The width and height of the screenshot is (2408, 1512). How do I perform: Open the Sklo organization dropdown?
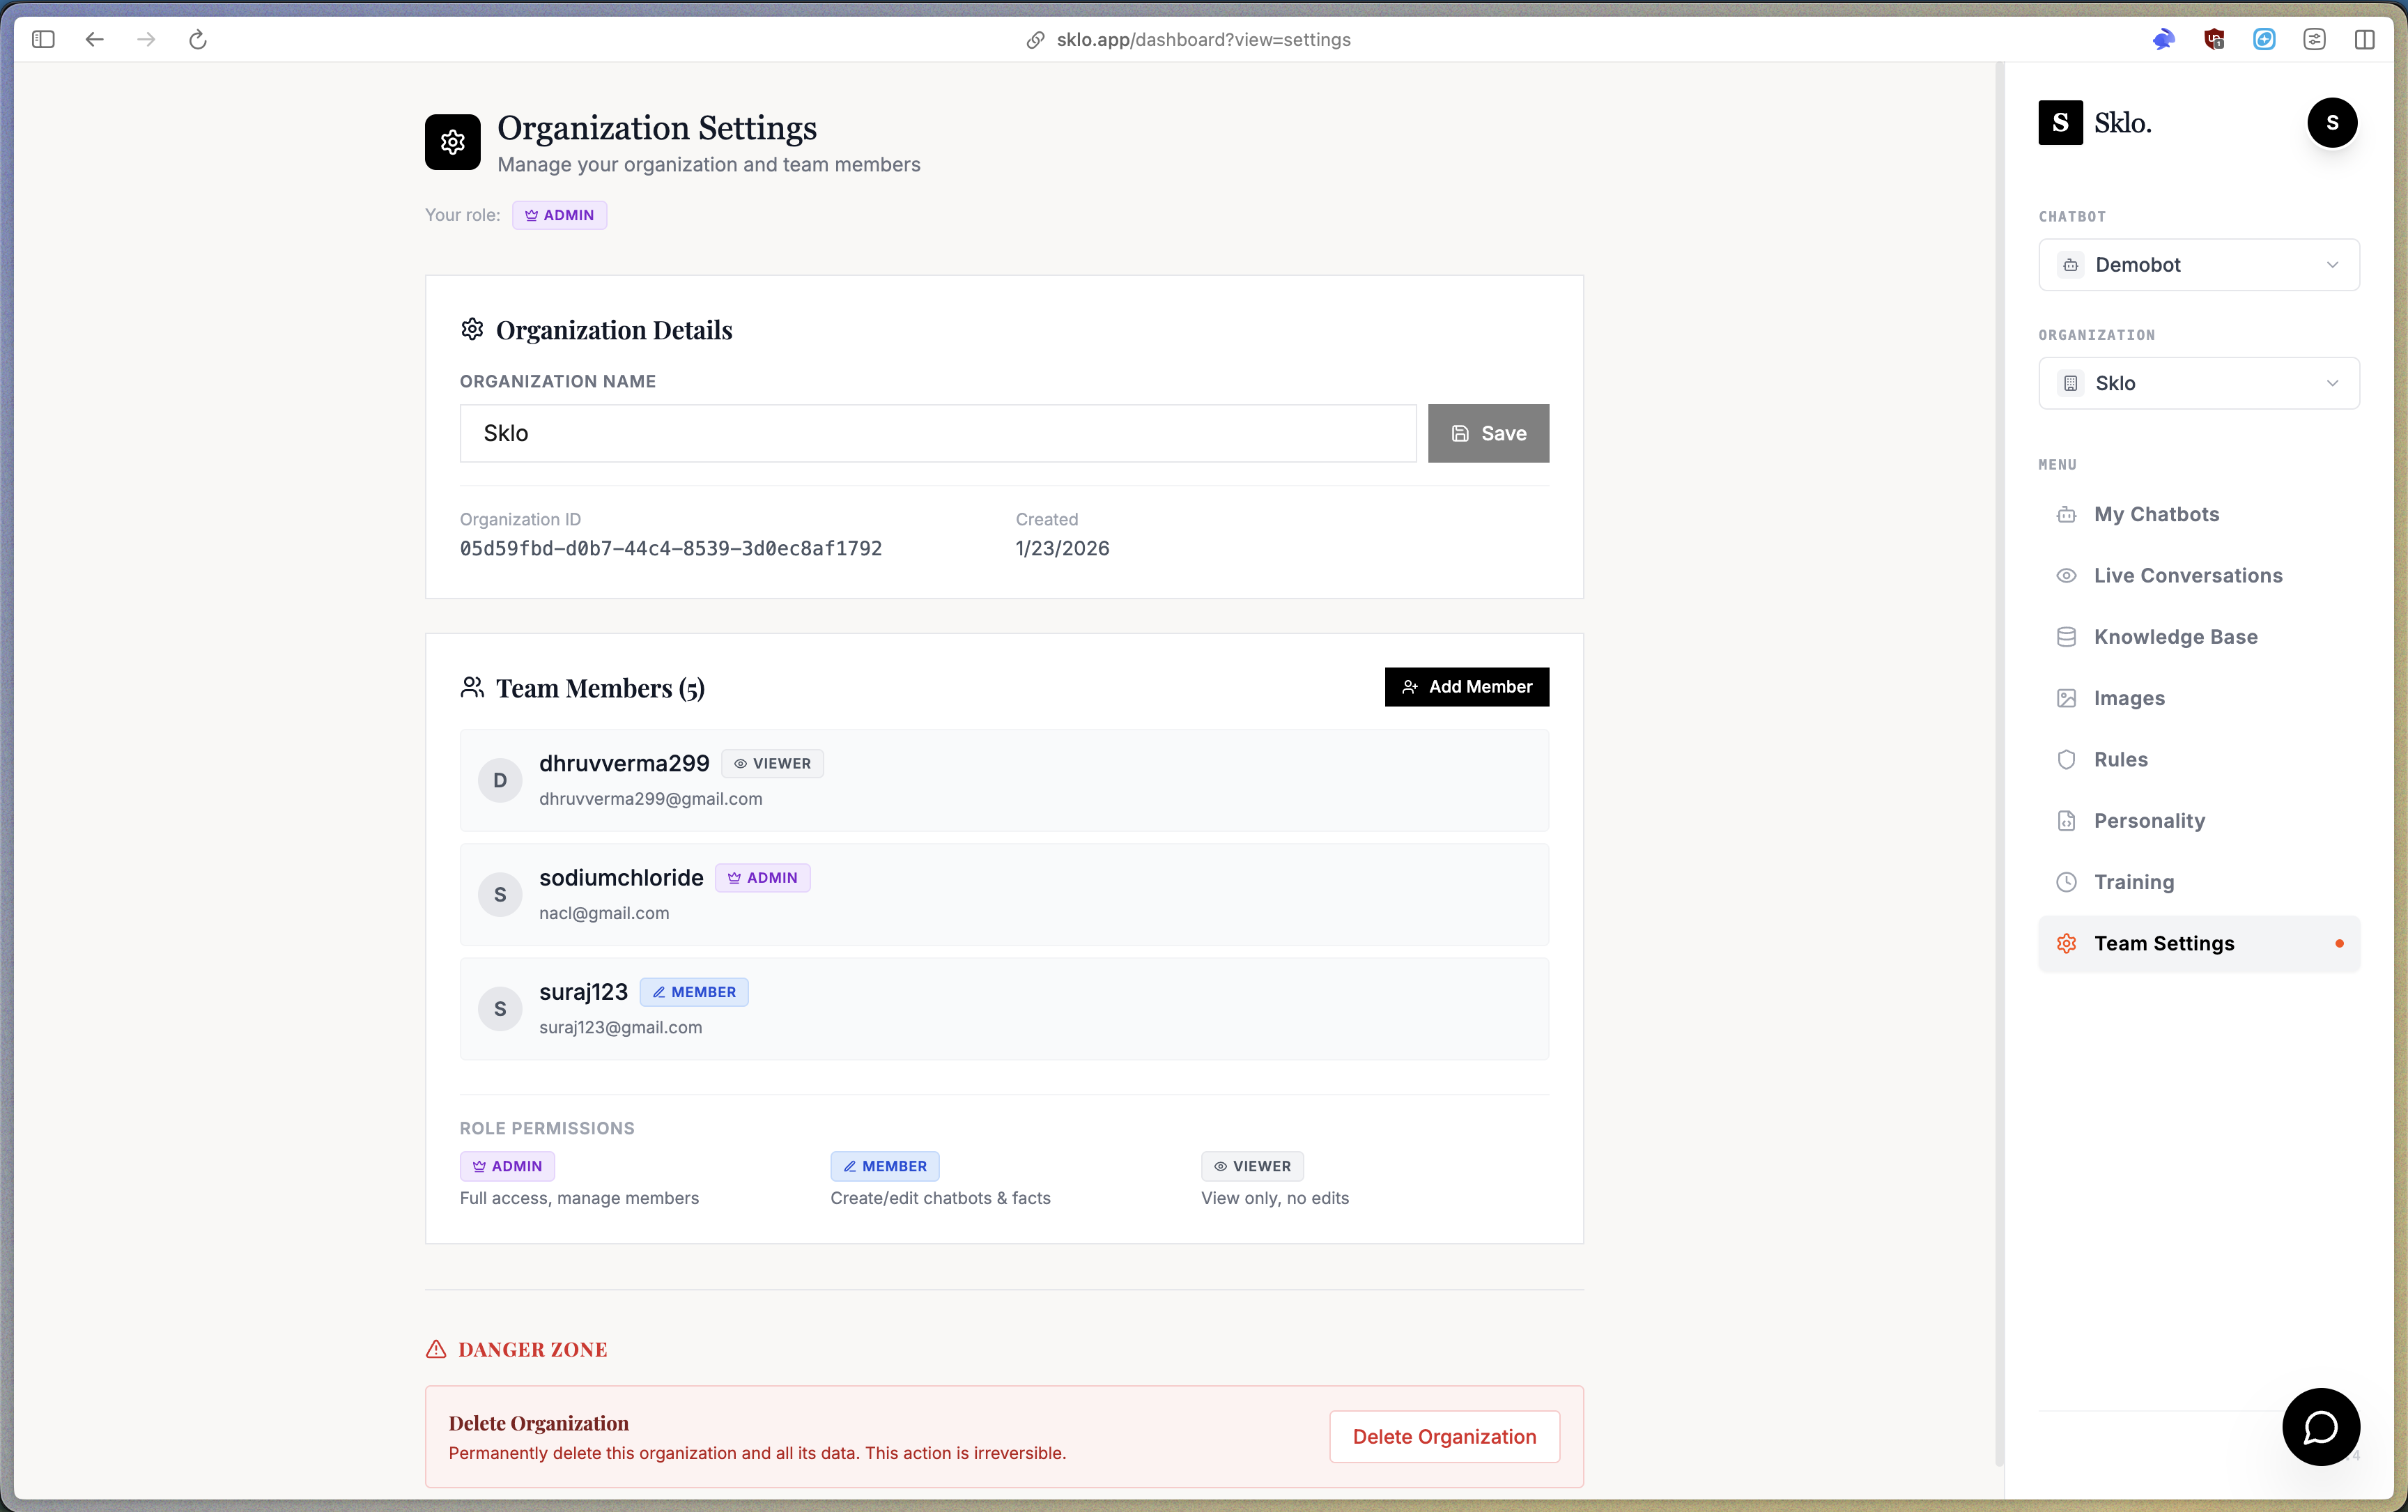[2198, 384]
